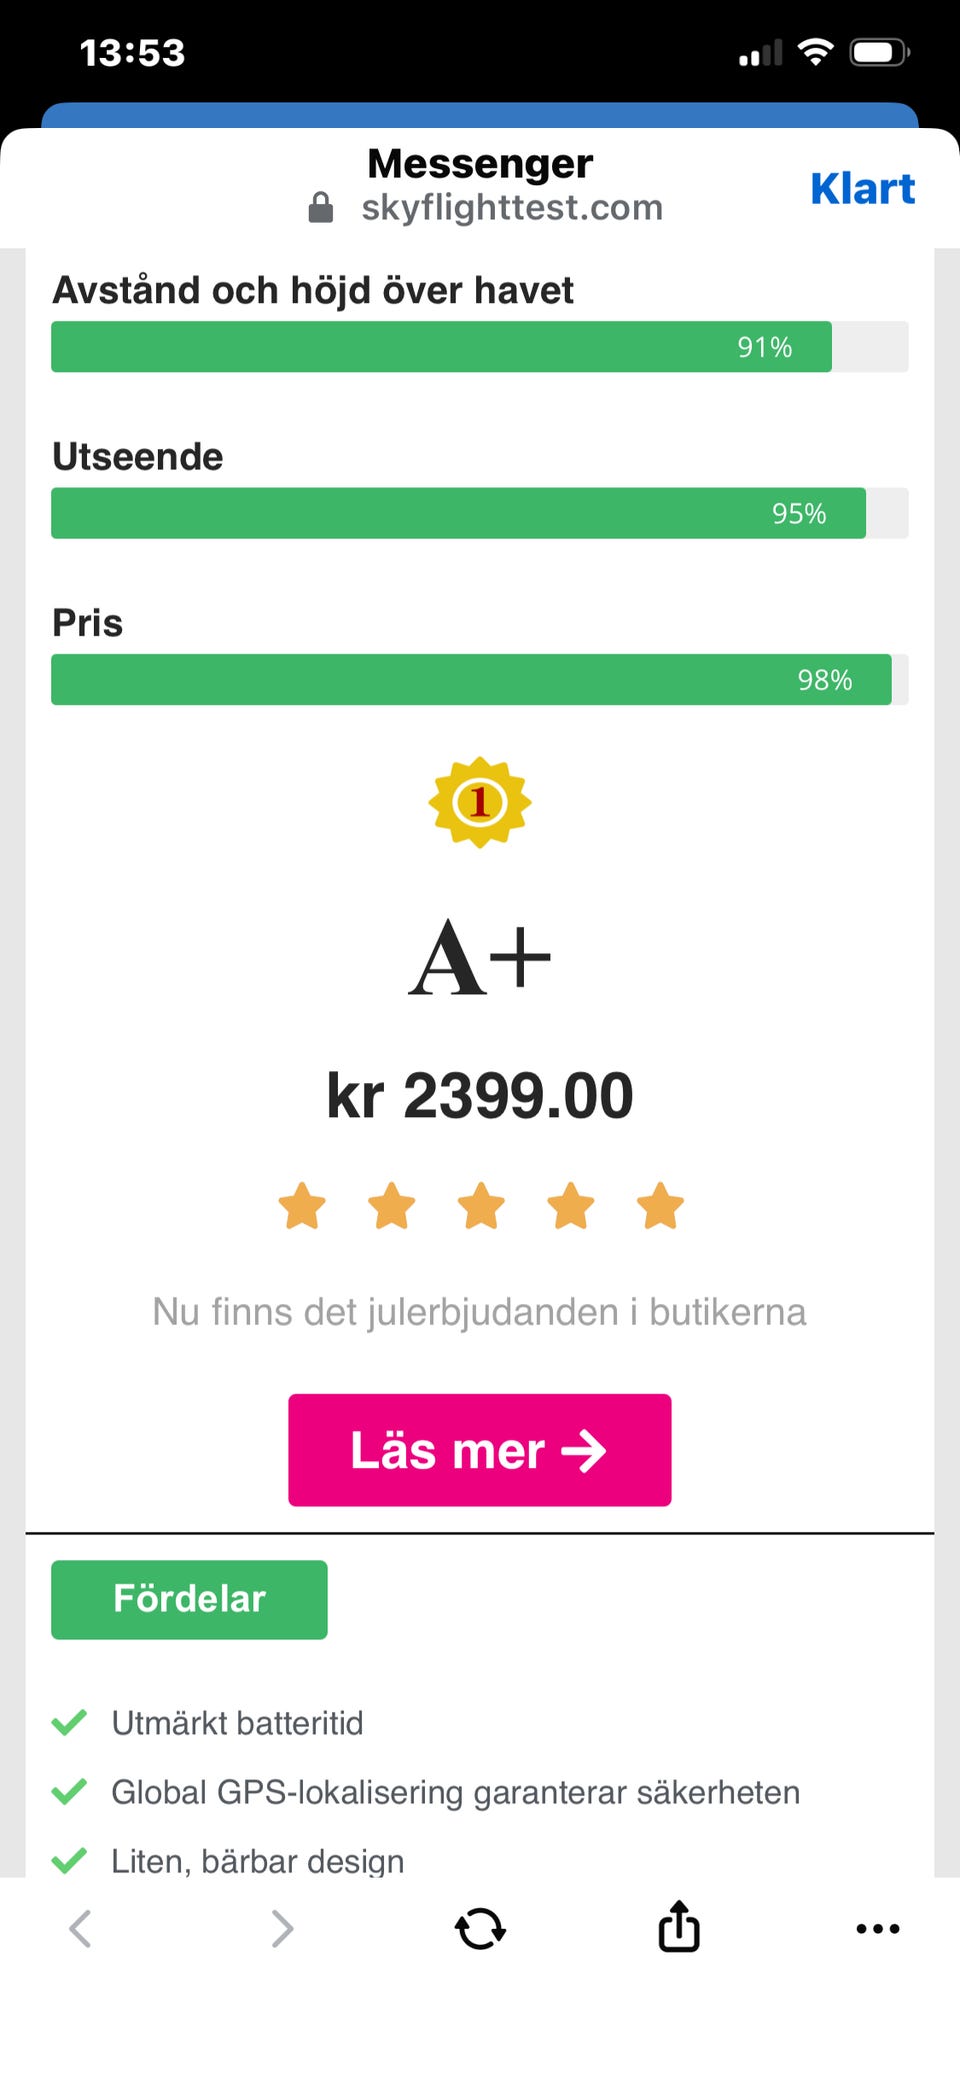Tap the Wi-Fi status icon

[815, 52]
